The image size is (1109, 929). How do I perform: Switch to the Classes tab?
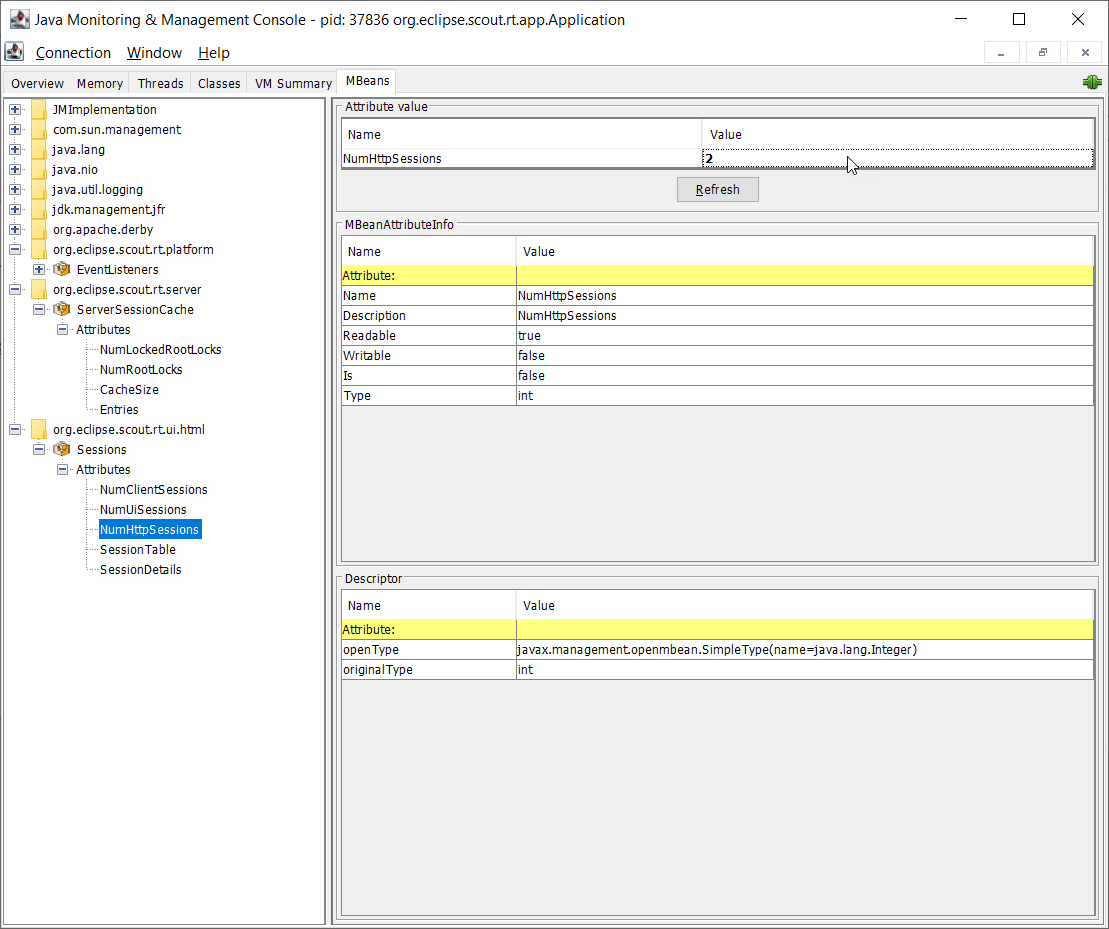click(219, 83)
